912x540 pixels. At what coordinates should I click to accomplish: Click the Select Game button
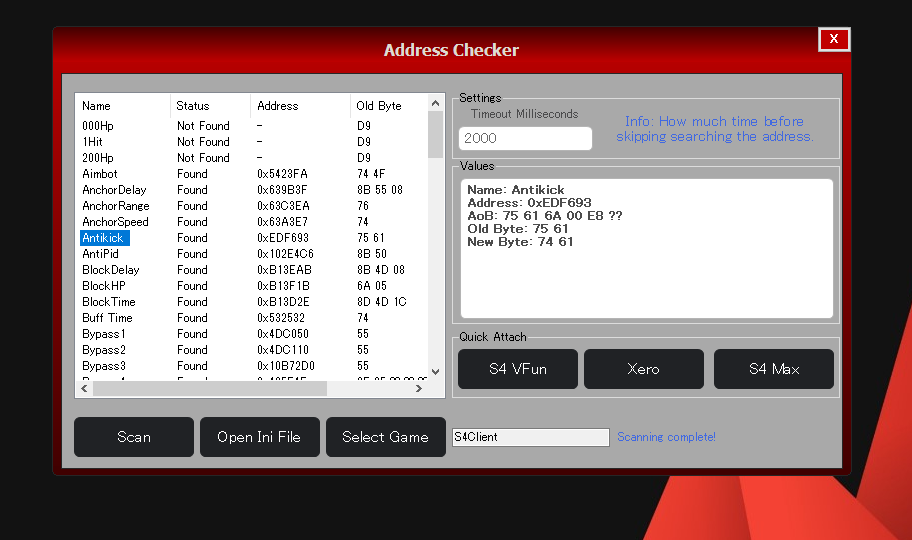pyautogui.click(x=386, y=437)
